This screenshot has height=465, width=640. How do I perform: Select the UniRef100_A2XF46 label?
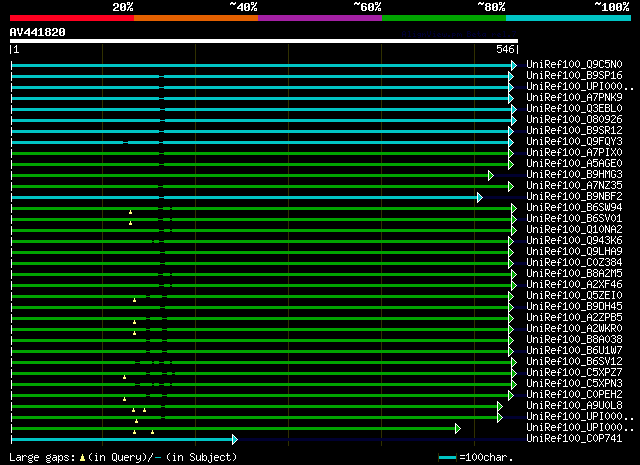coord(574,285)
